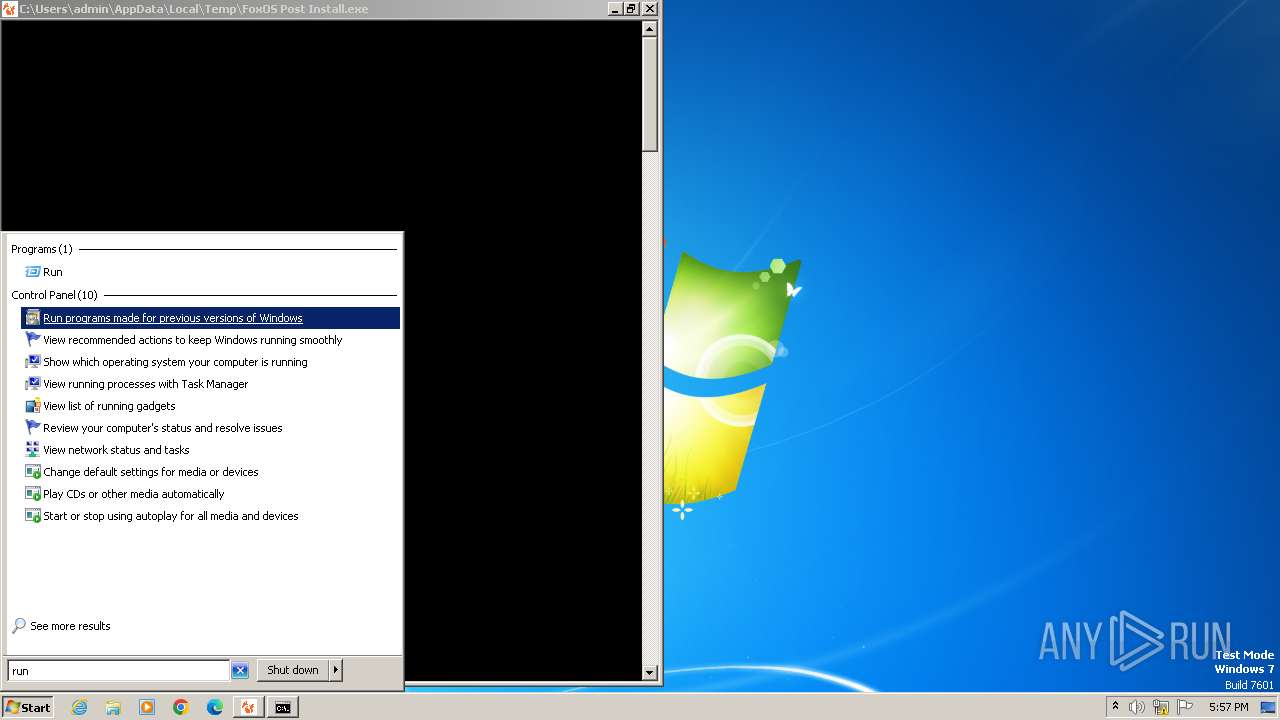This screenshot has width=1280, height=720.
Task: Open Start or stop using autoplay result
Action: click(x=211, y=516)
